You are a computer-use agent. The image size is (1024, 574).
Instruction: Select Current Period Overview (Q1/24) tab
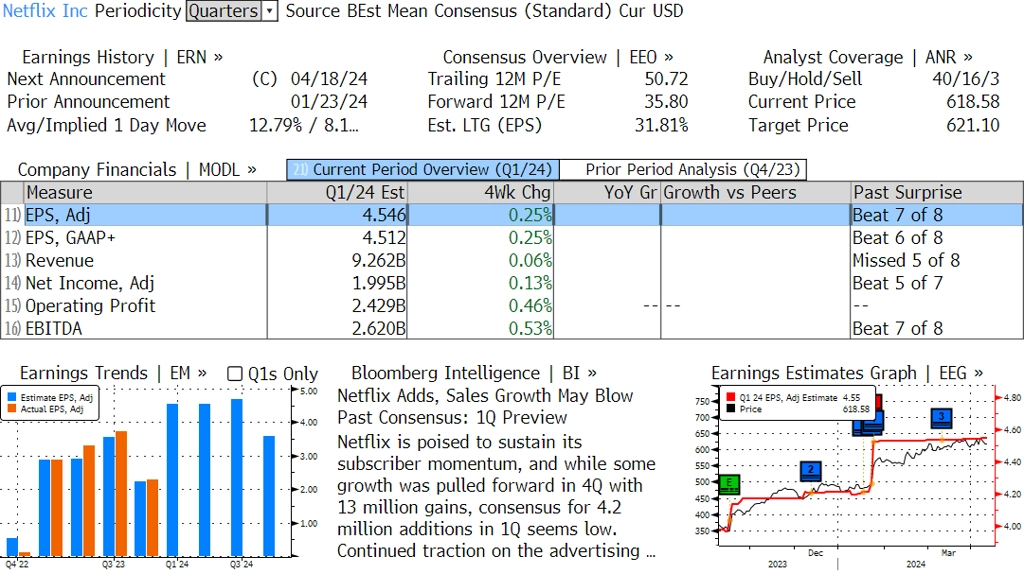point(423,170)
